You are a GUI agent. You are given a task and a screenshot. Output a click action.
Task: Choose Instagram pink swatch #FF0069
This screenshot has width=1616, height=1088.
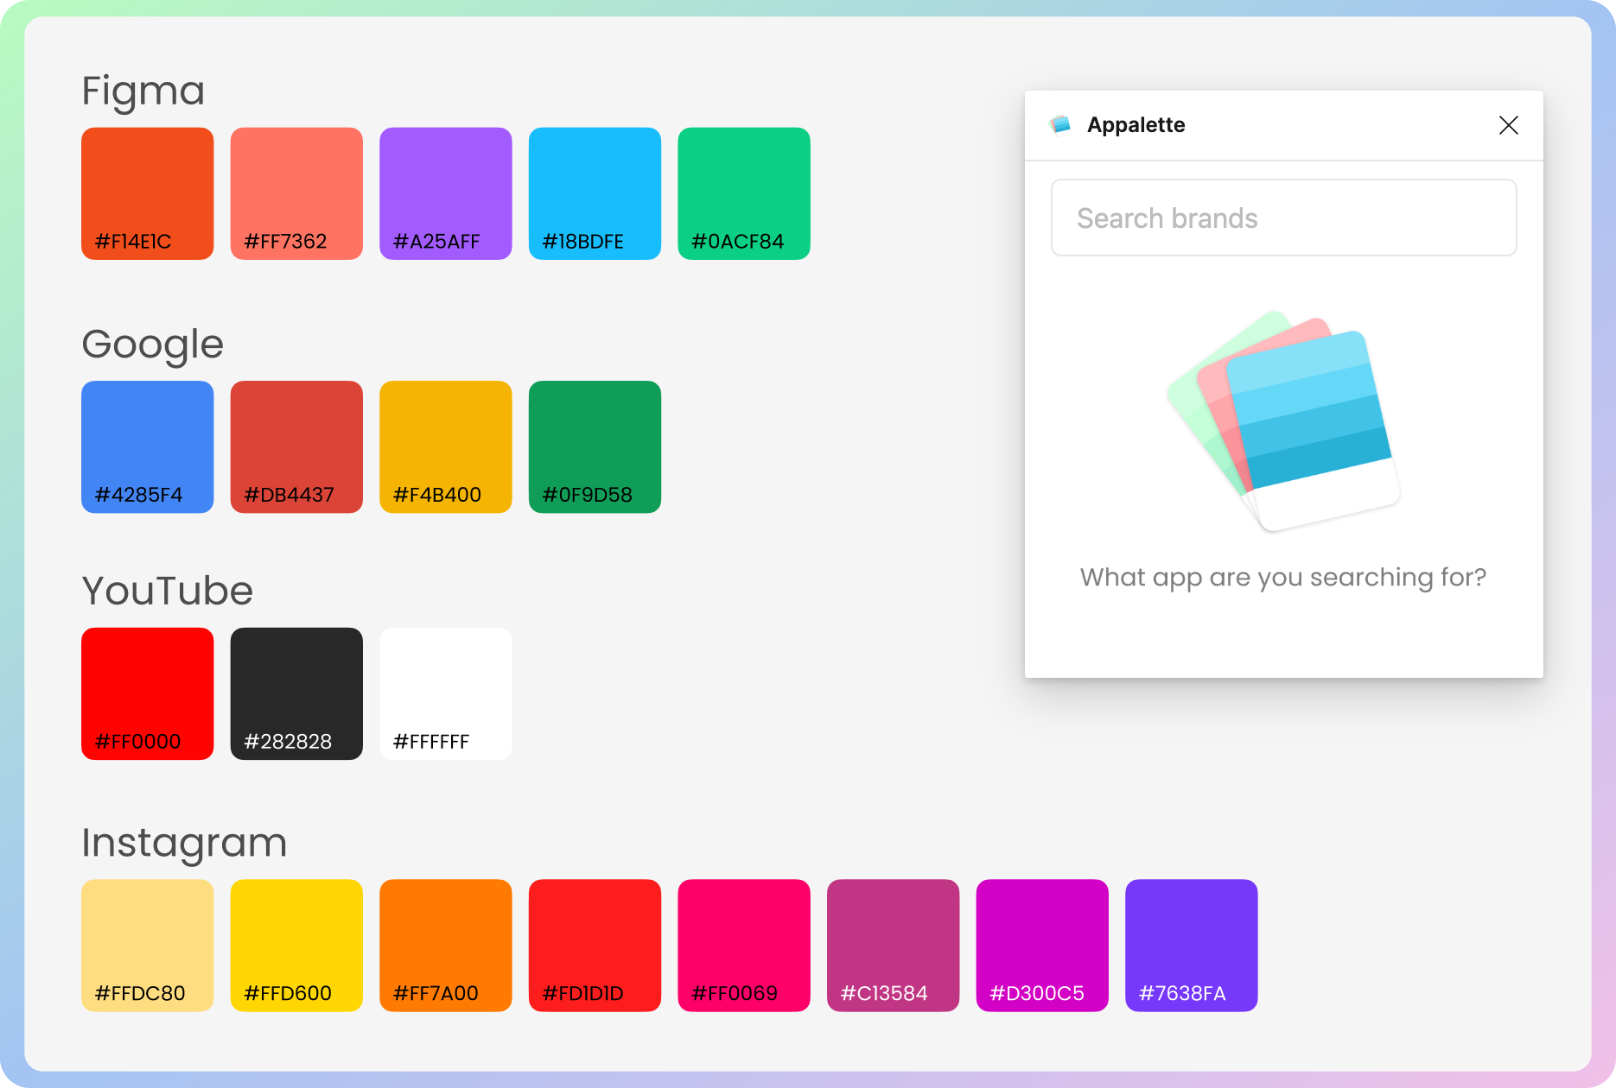tap(743, 945)
